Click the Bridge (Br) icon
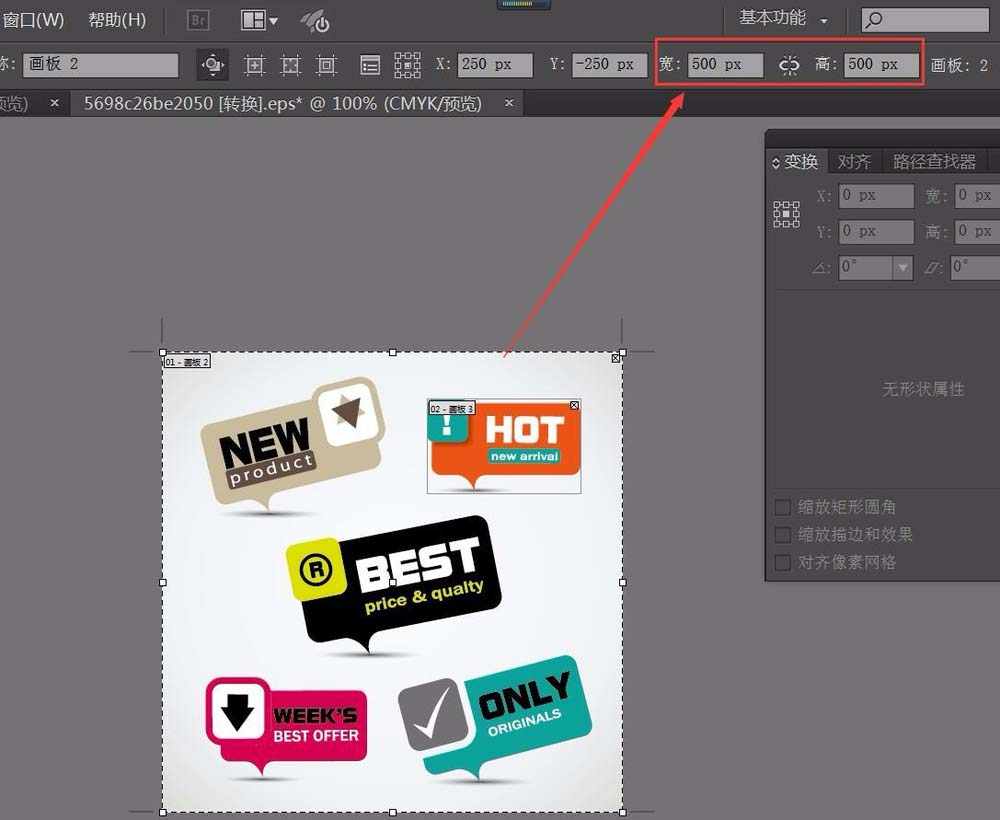 click(x=198, y=20)
